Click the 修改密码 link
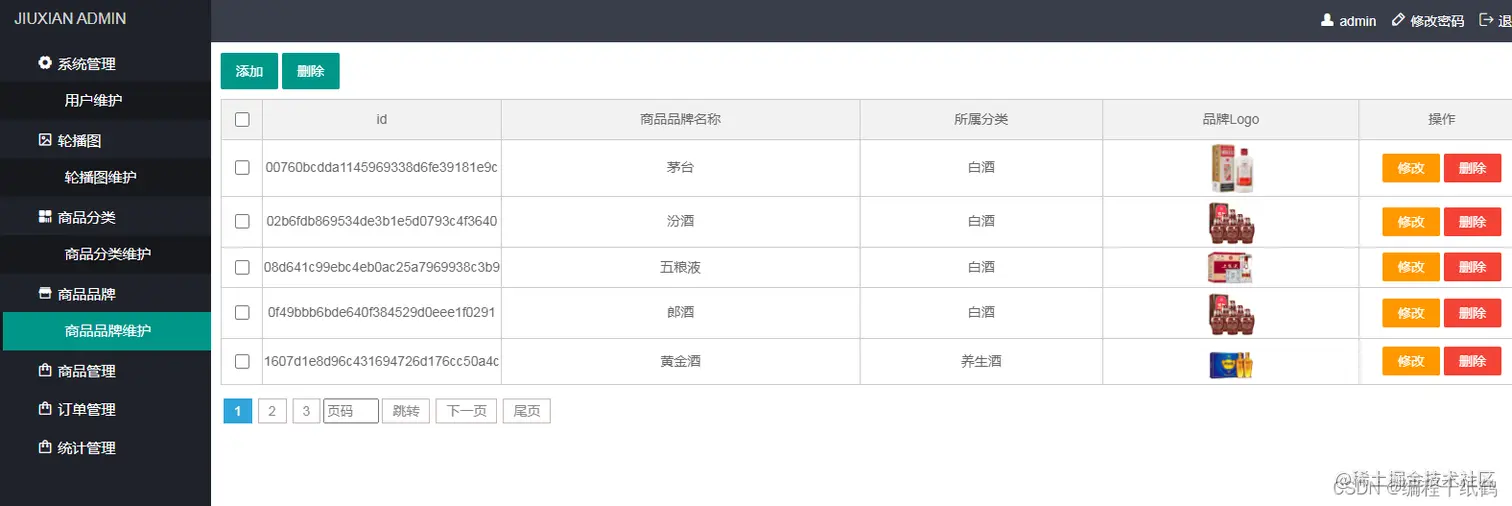The width and height of the screenshot is (1512, 506). point(1437,21)
